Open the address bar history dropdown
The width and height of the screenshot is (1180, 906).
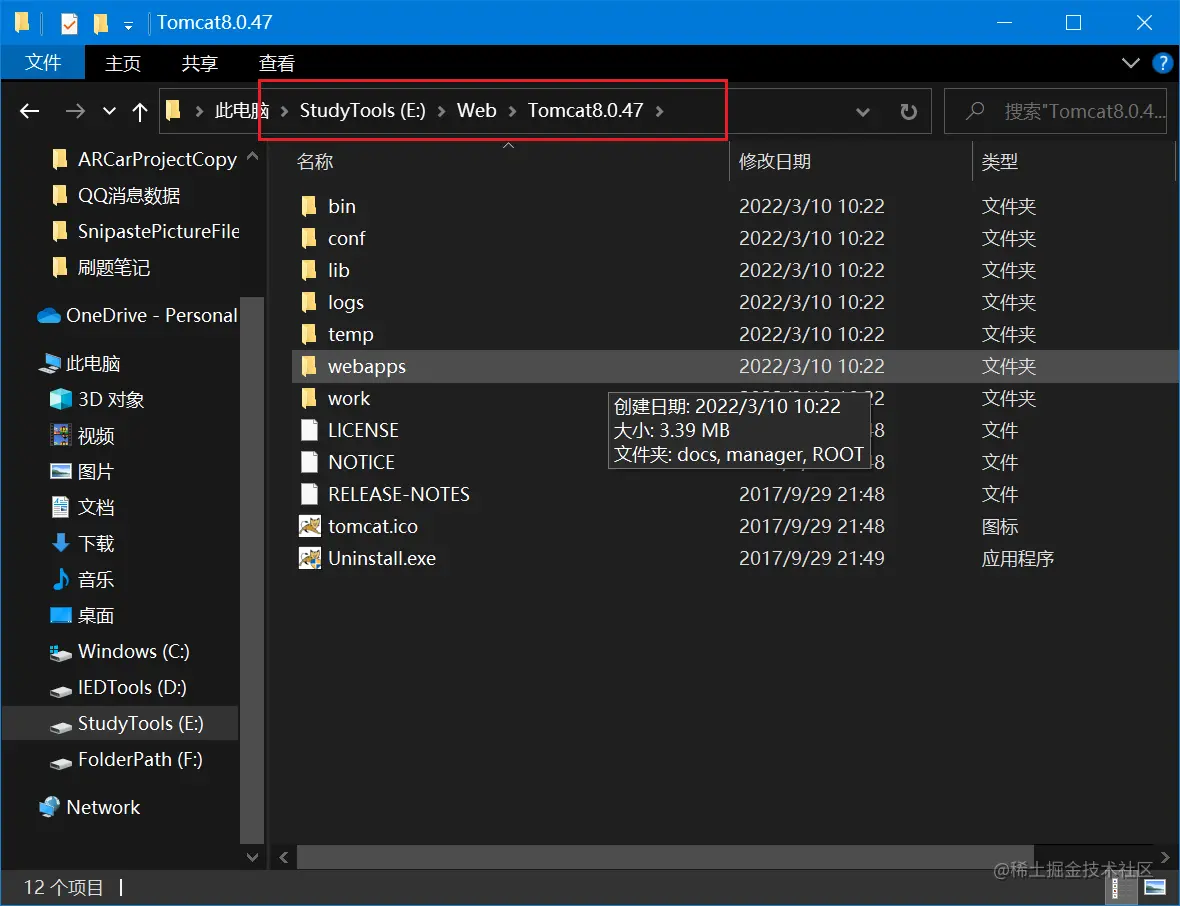(863, 112)
